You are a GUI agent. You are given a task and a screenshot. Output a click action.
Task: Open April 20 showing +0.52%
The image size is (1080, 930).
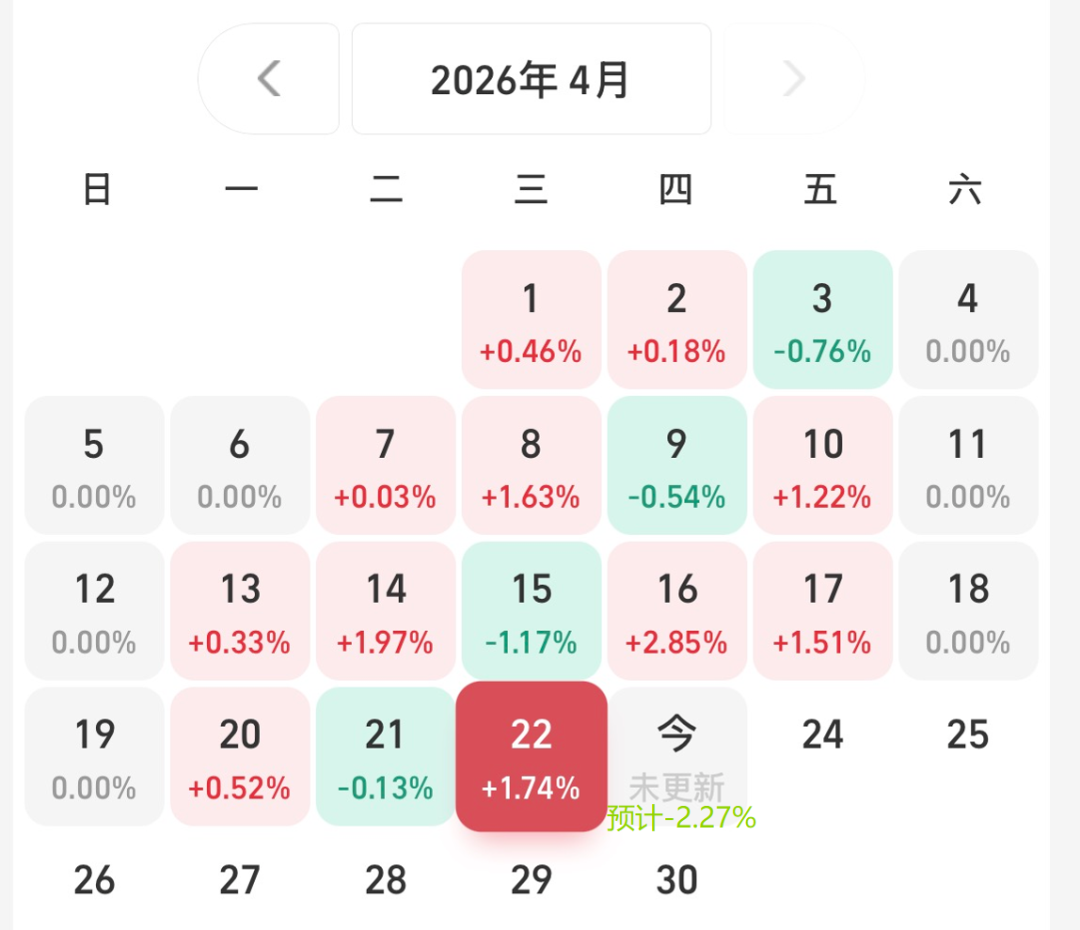point(240,756)
